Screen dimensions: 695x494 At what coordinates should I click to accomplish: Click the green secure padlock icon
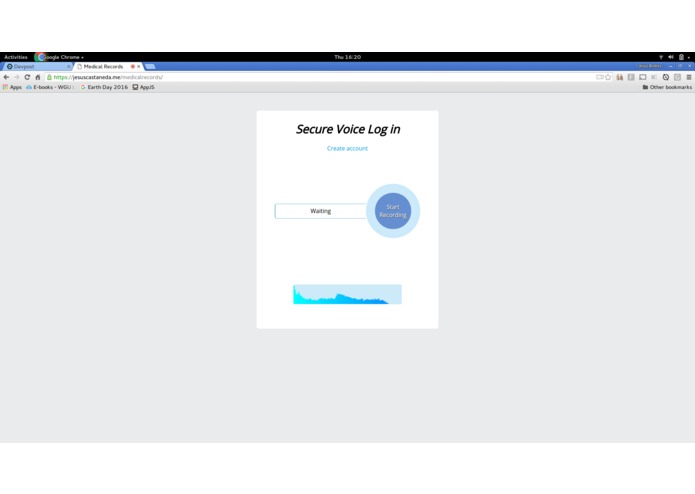click(x=50, y=77)
